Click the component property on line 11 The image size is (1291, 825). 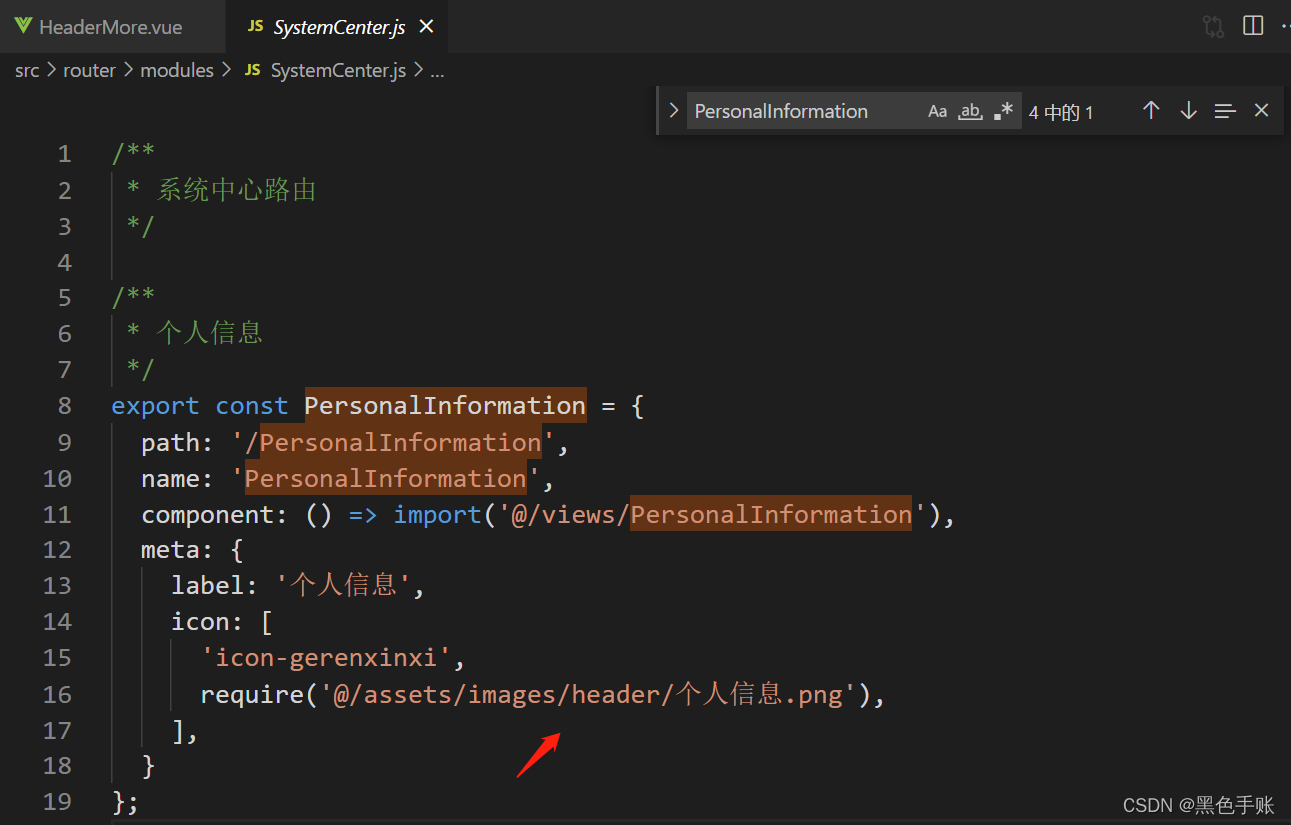(208, 514)
